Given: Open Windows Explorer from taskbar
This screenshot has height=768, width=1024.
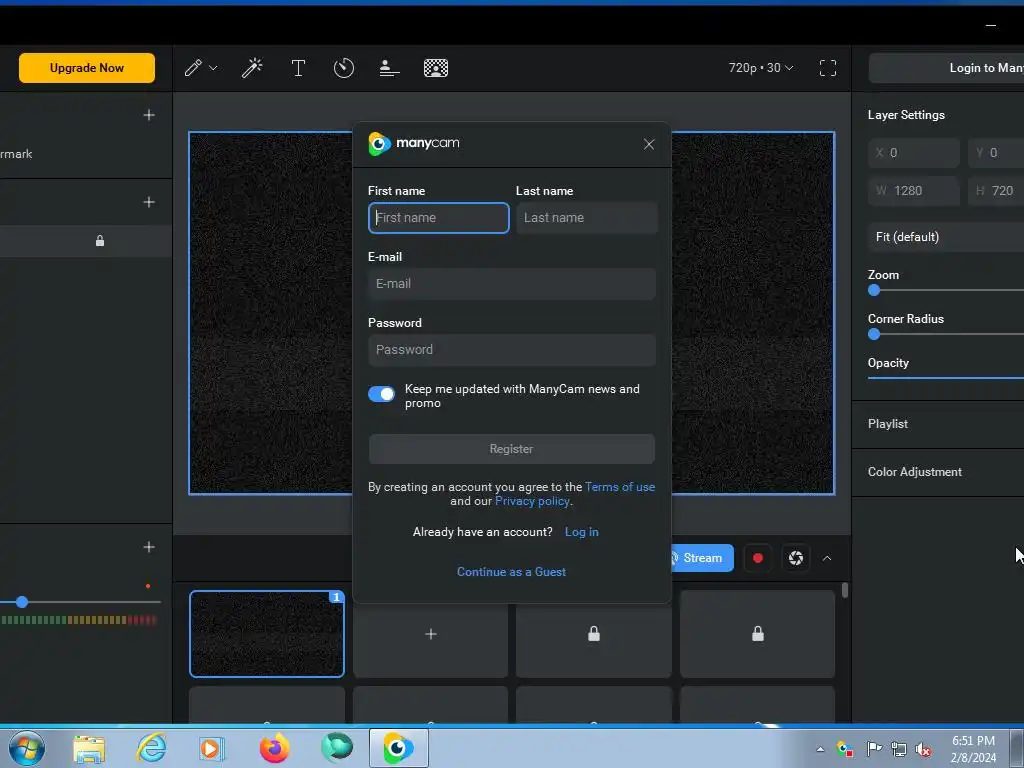Looking at the screenshot, I should pos(89,748).
